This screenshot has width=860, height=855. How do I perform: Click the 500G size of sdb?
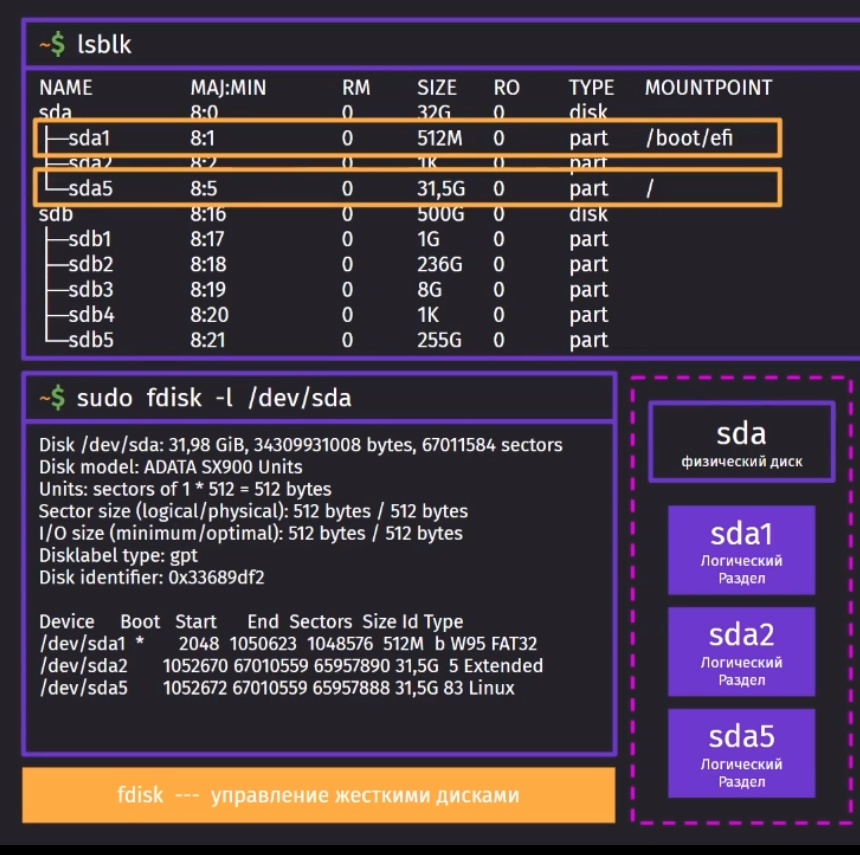tap(440, 214)
